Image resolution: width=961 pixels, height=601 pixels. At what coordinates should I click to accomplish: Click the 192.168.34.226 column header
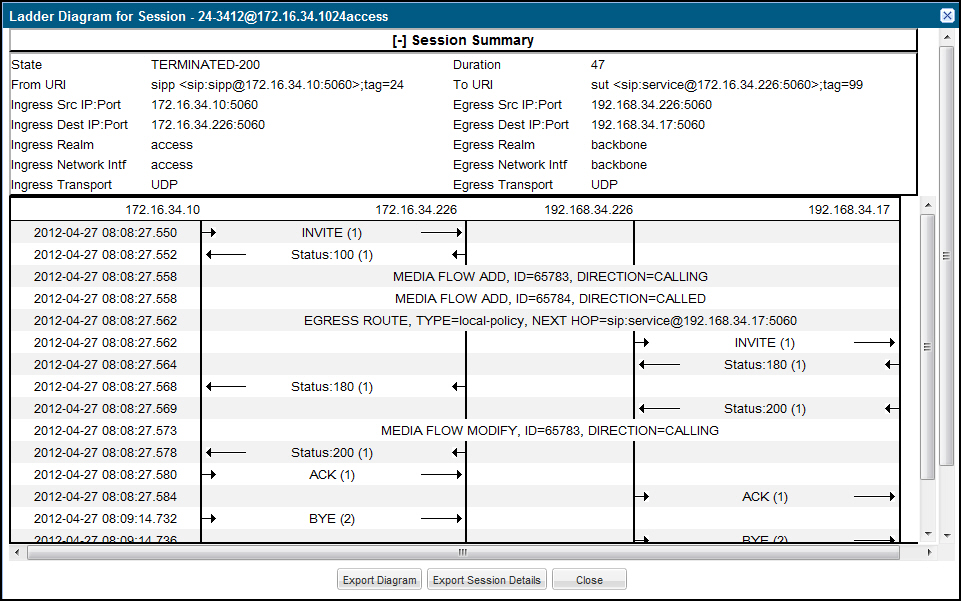[588, 210]
